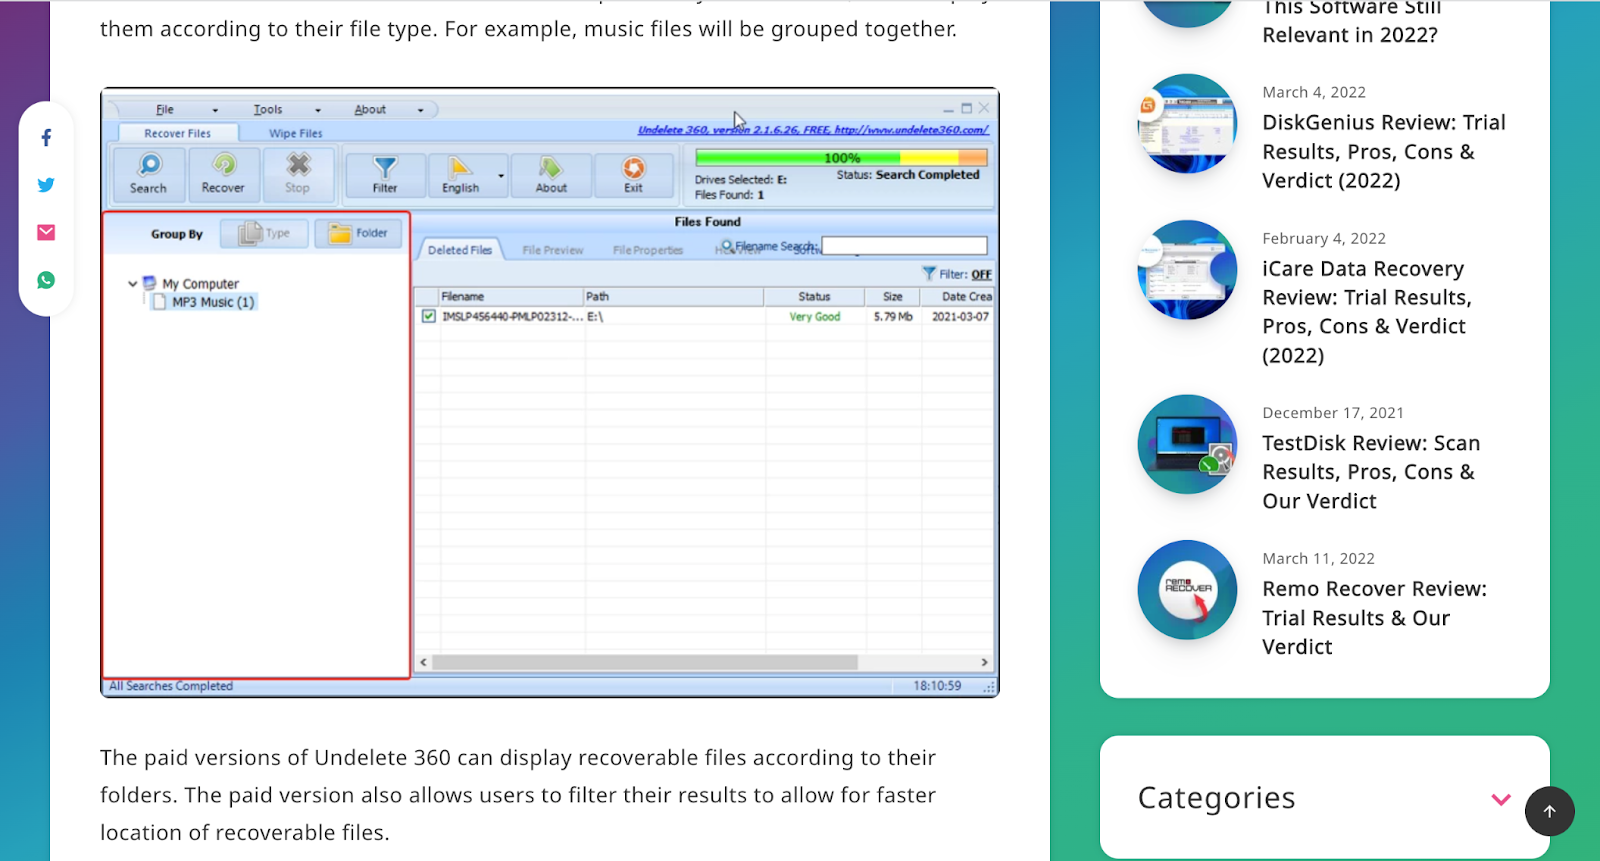Sort by Date Created column header
Viewport: 1600px width, 861px height.
pyautogui.click(x=958, y=297)
